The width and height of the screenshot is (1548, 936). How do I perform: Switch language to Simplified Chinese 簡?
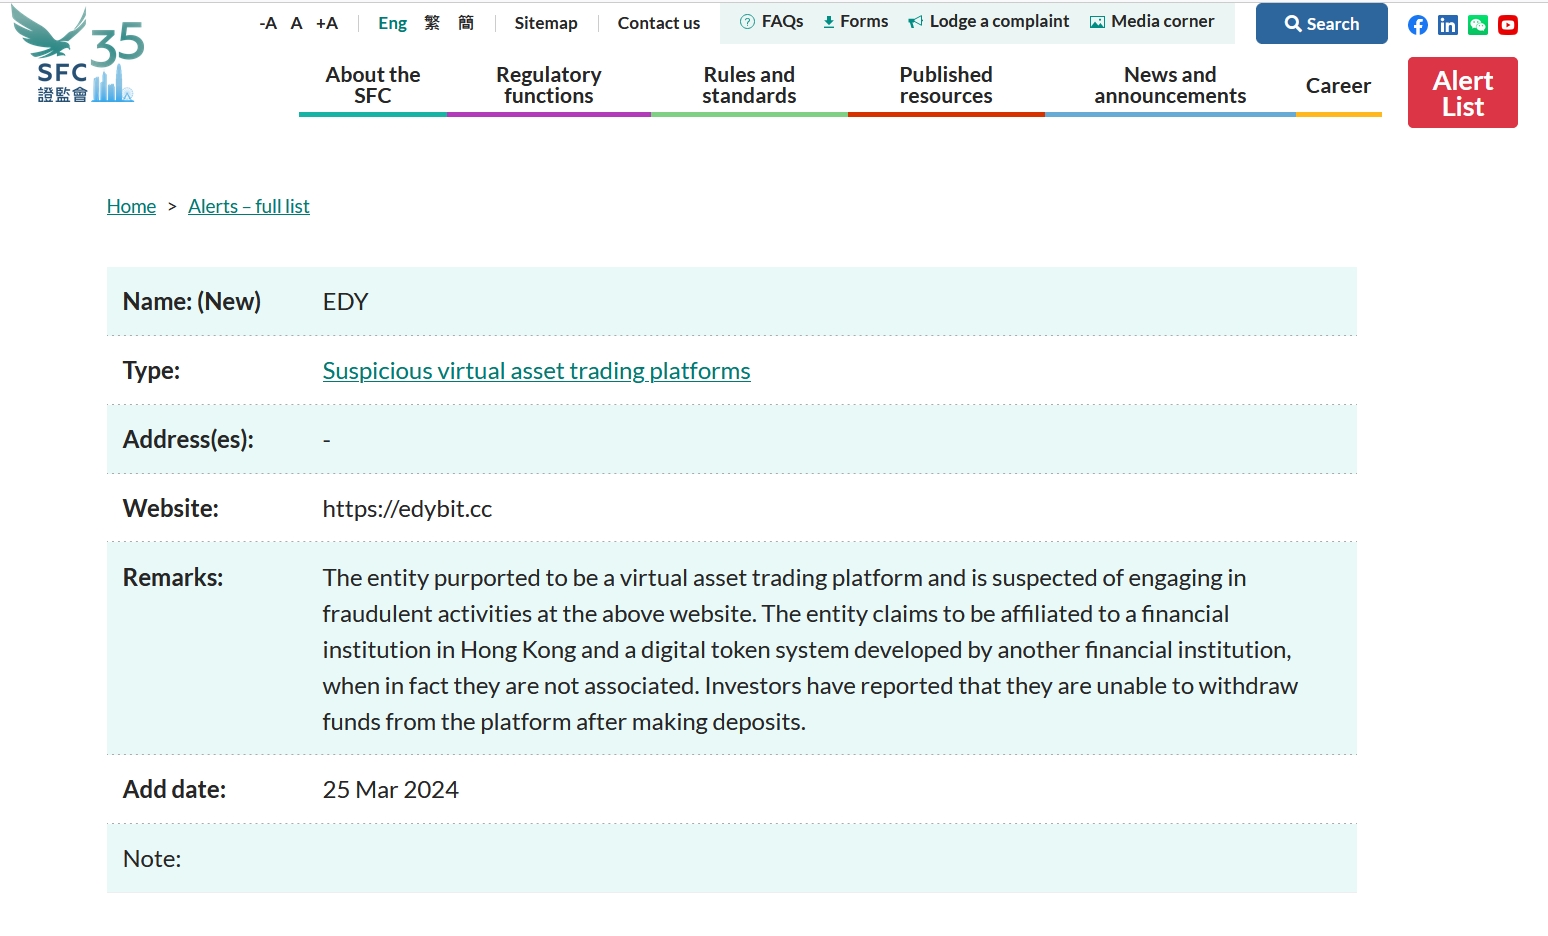pyautogui.click(x=466, y=23)
